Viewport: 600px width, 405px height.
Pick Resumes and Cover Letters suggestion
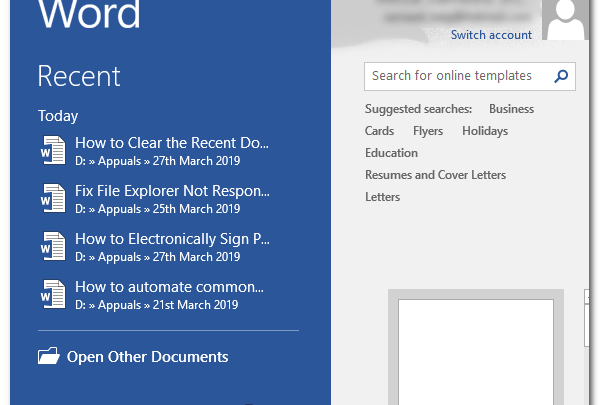(435, 175)
